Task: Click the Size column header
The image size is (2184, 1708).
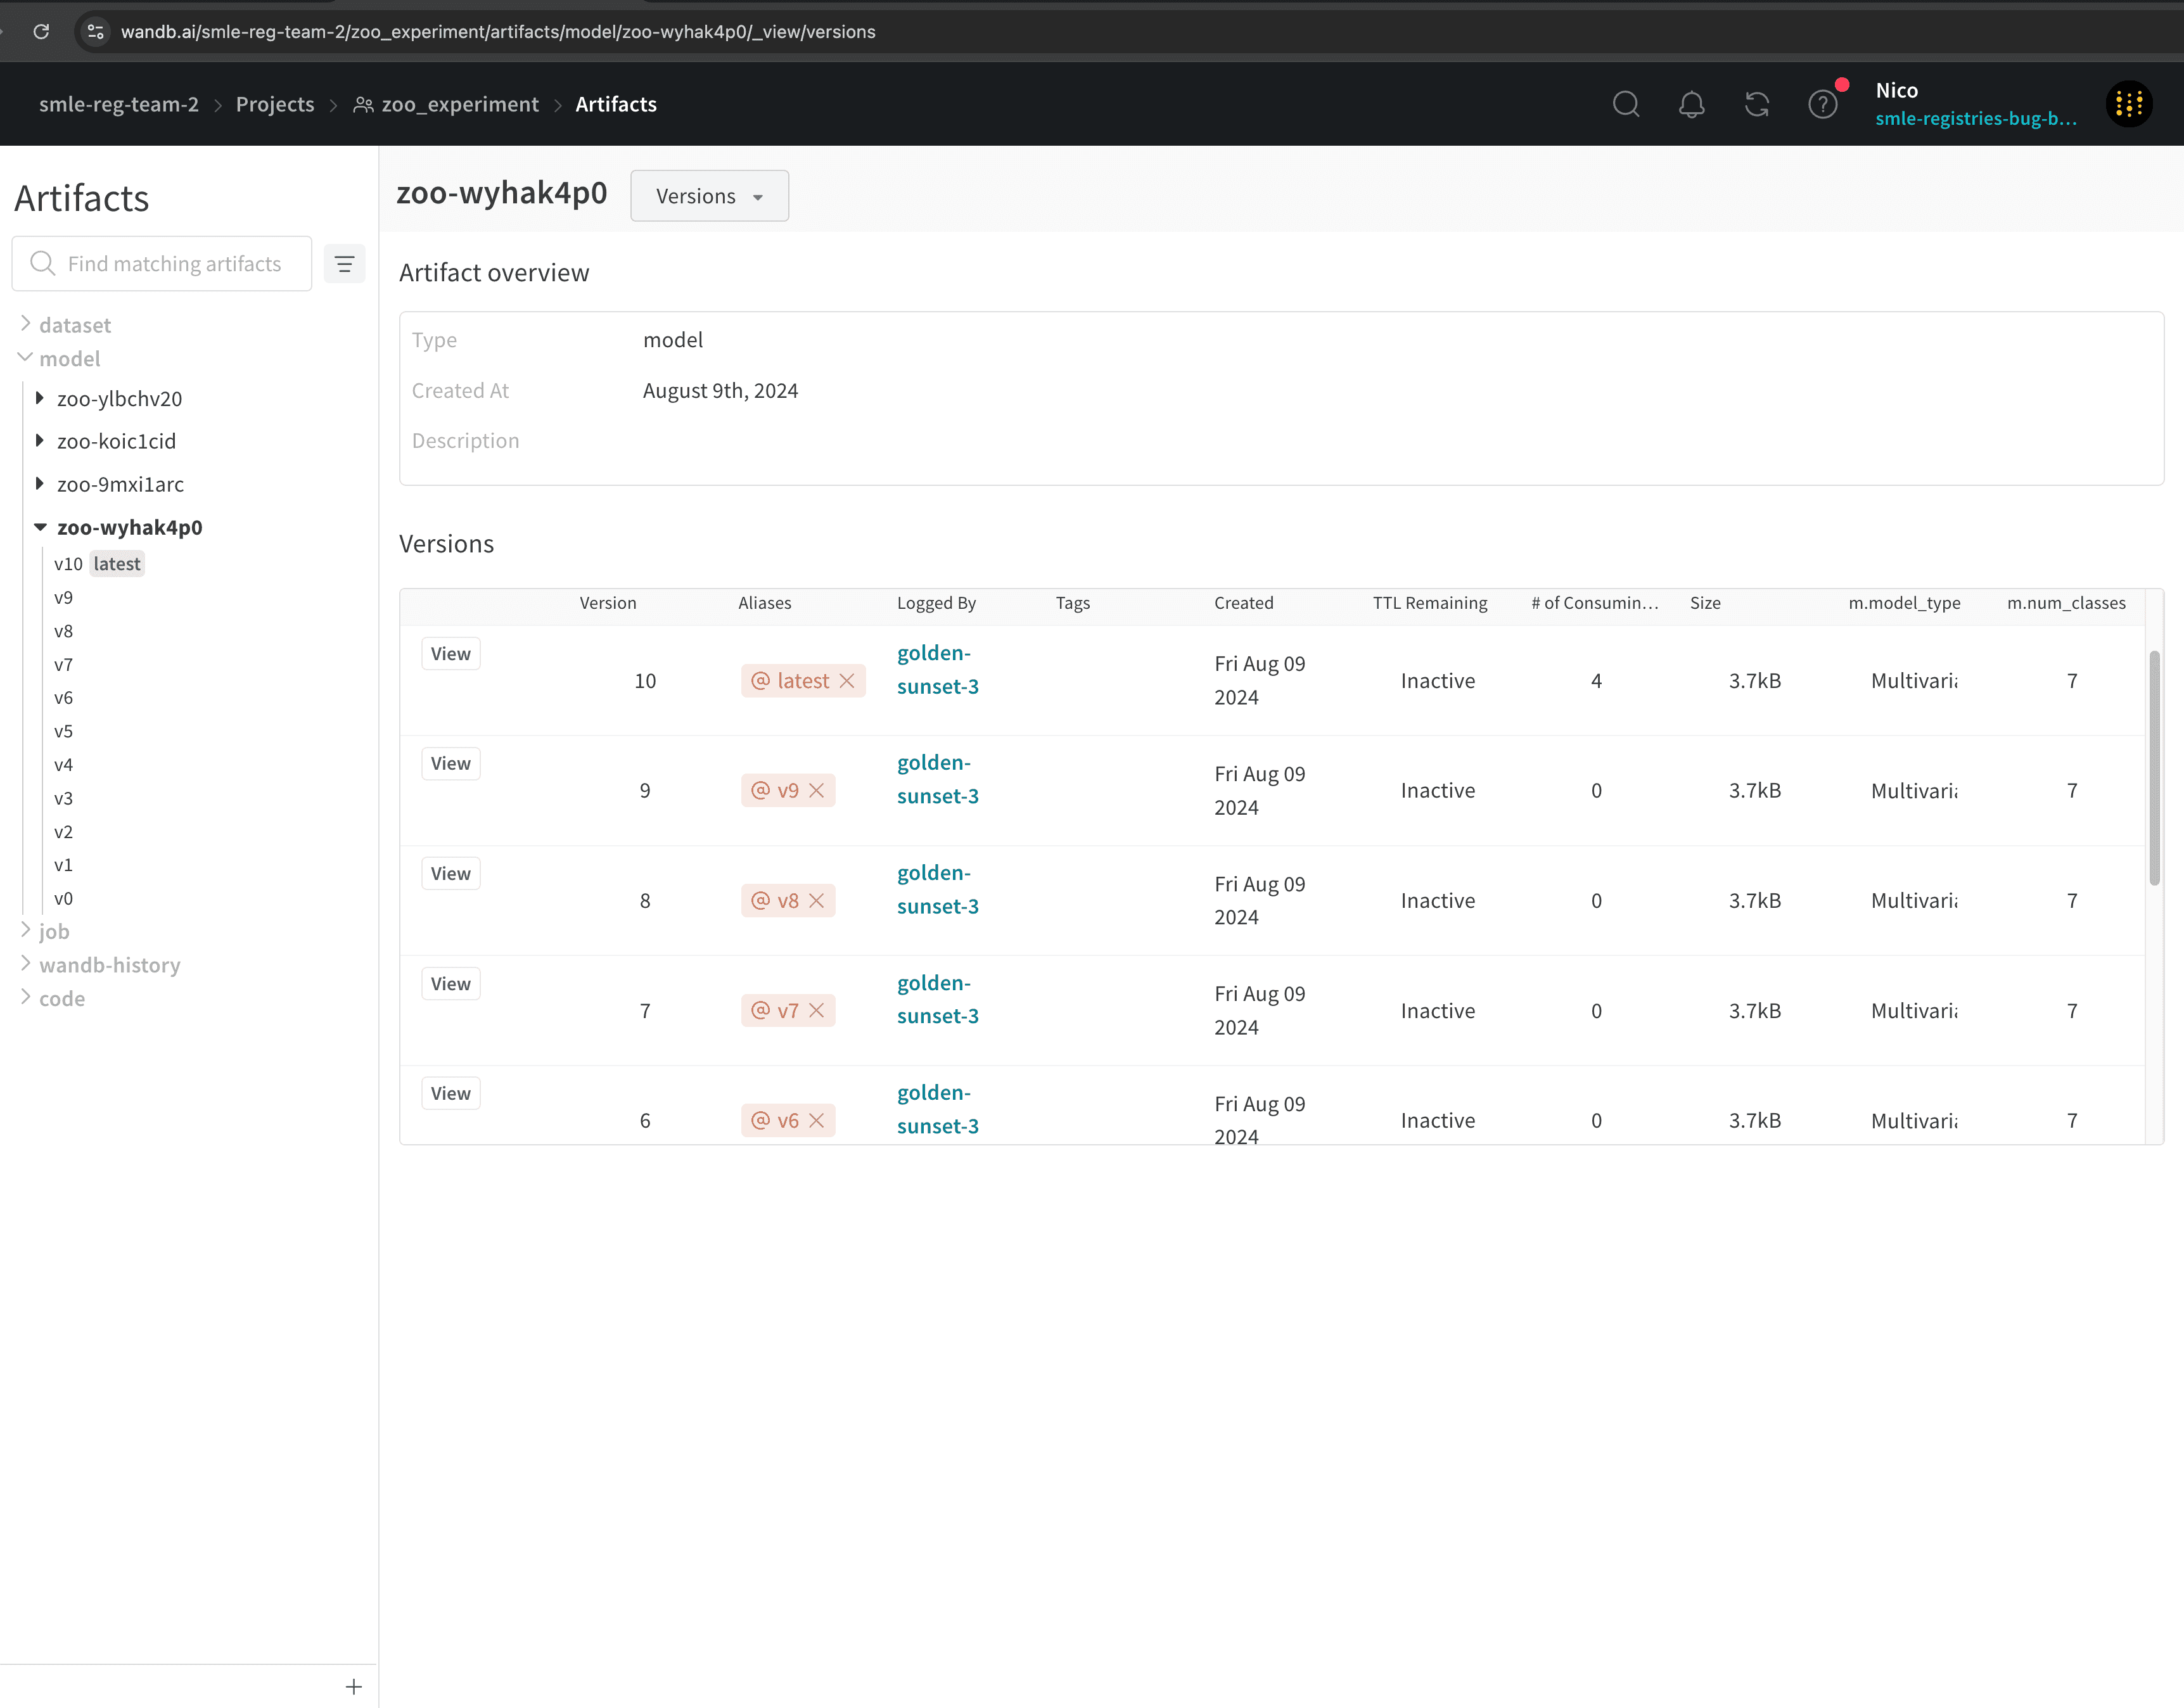Action: point(1706,603)
